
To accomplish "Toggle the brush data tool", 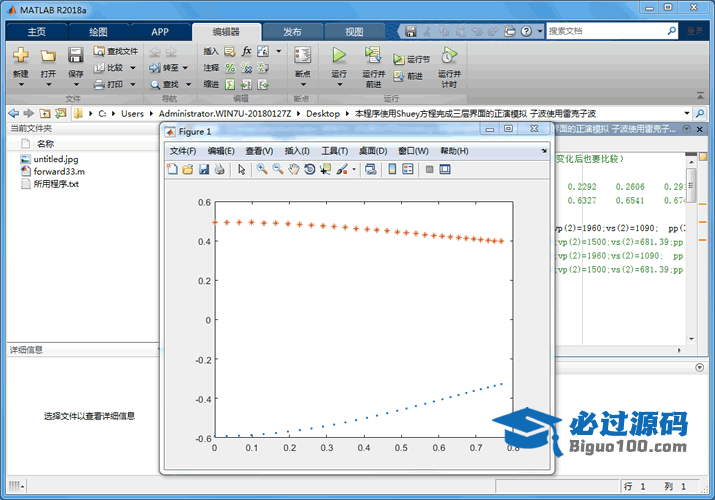I will pos(342,170).
